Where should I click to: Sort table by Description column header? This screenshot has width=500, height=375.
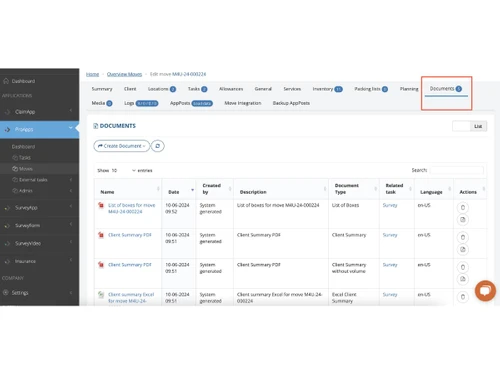click(281, 189)
